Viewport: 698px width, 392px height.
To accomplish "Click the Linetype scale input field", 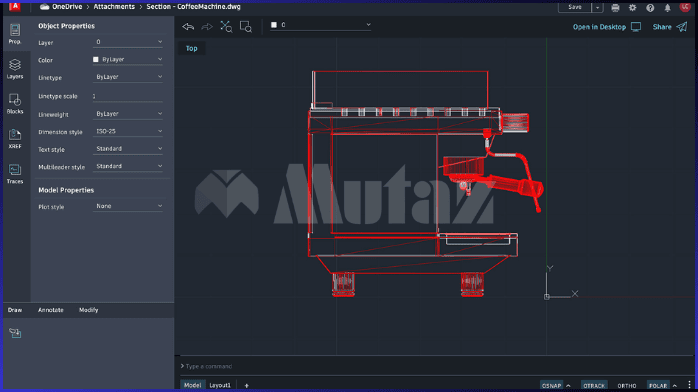I will pyautogui.click(x=128, y=96).
